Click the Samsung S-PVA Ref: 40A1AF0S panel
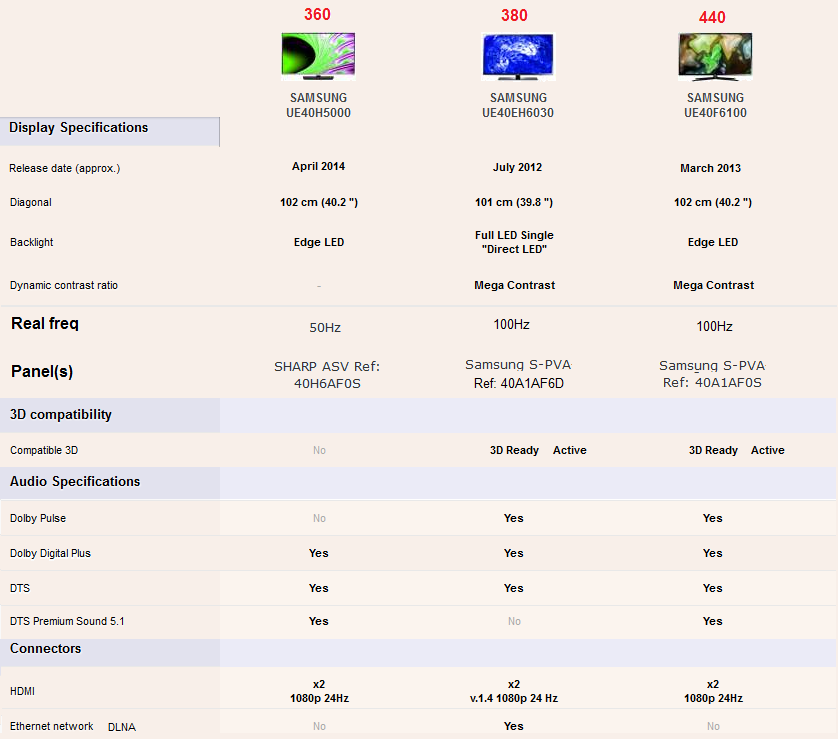Viewport: 838px width, 739px height. 712,374
